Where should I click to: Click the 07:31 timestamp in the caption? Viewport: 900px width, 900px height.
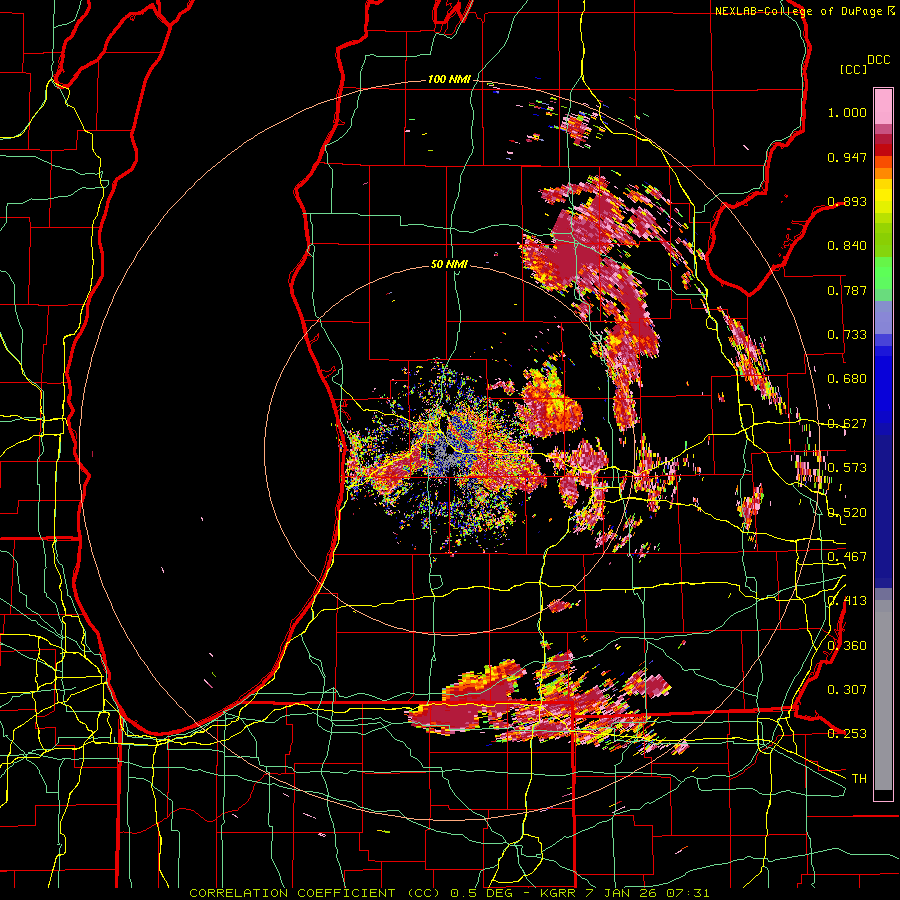pos(690,893)
